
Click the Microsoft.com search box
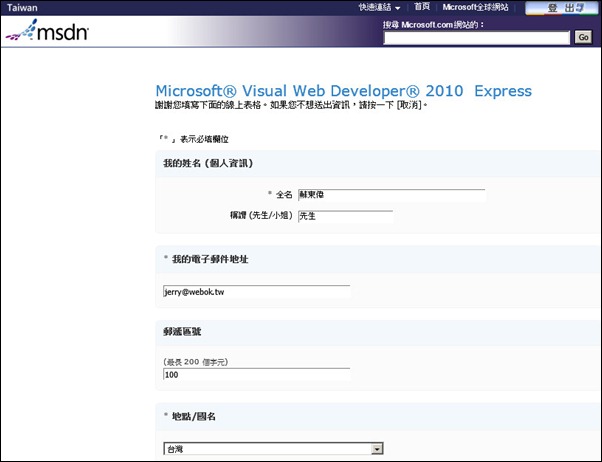click(x=476, y=37)
